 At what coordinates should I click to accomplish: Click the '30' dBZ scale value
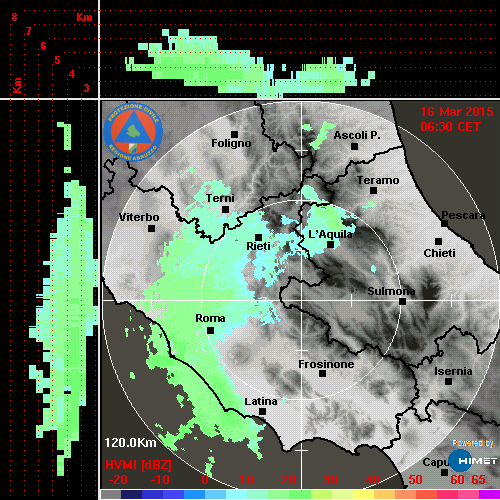tap(330, 480)
